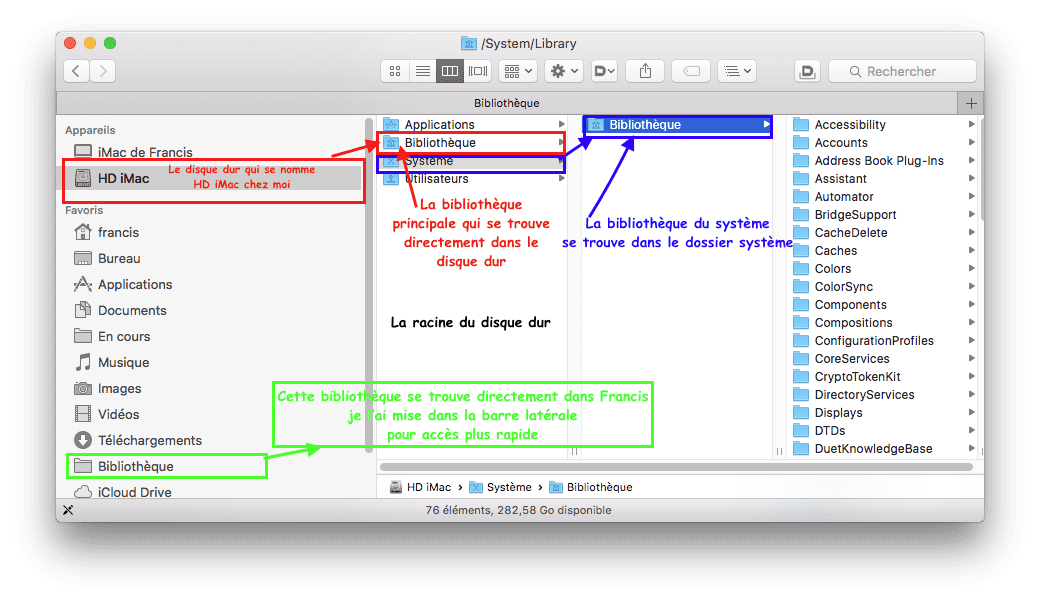1040x602 pixels.
Task: Click the film strip icon beside Vidéos
Action: [x=83, y=414]
